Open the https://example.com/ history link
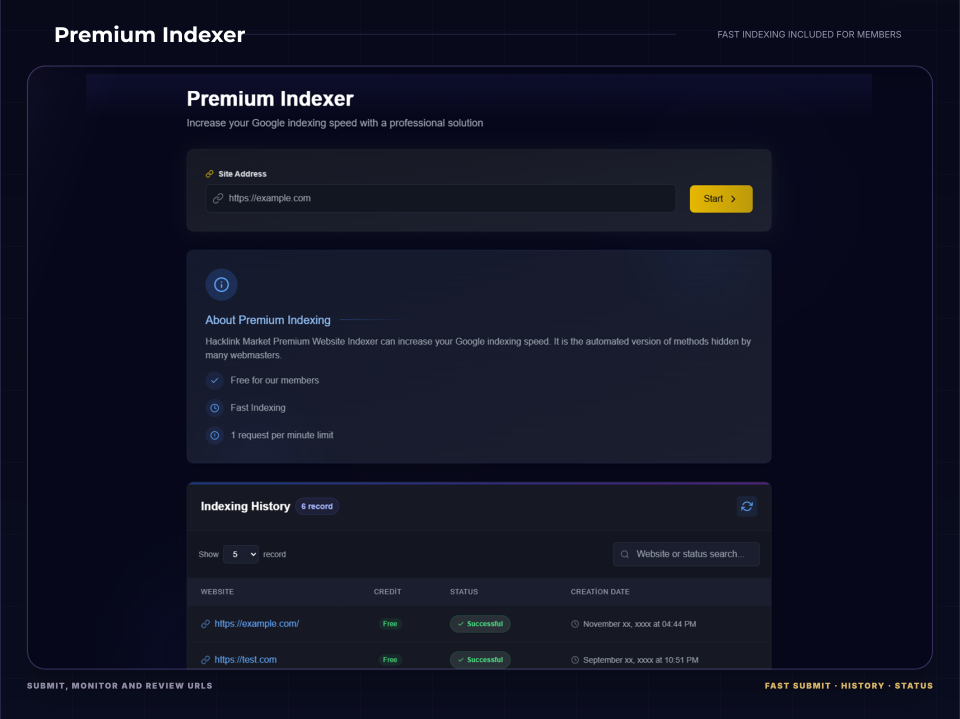This screenshot has height=719, width=960. (257, 623)
